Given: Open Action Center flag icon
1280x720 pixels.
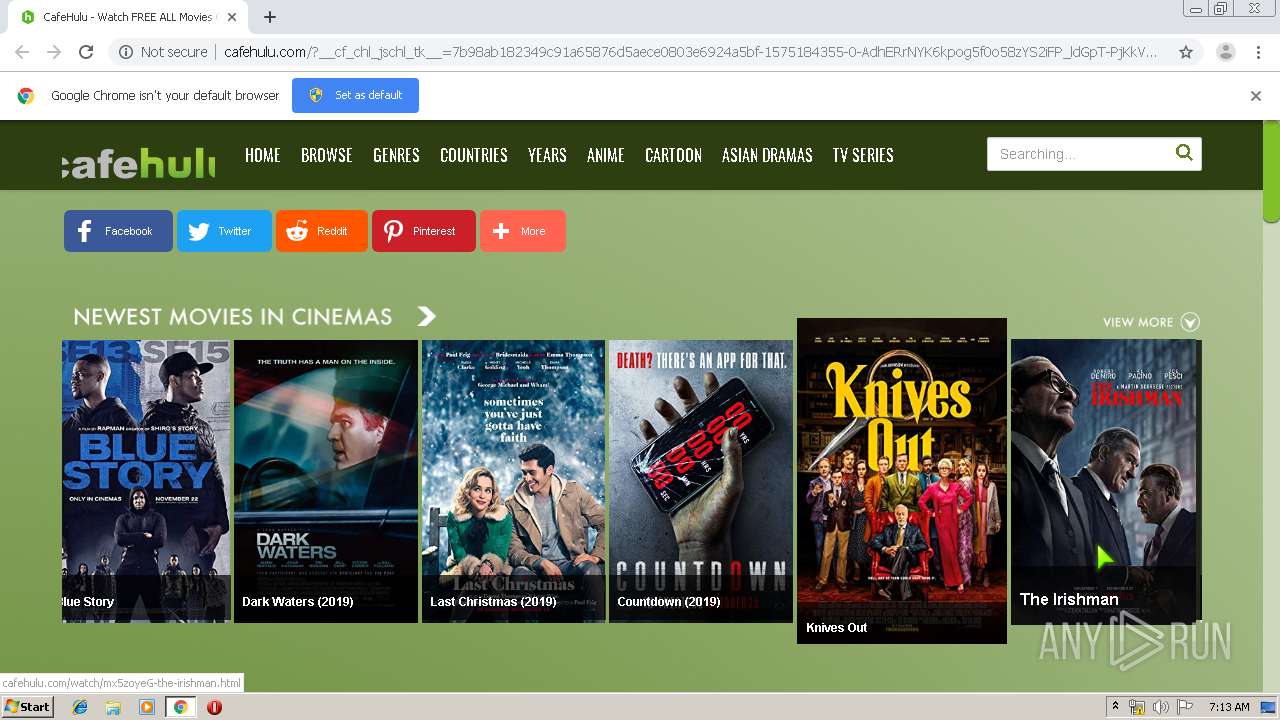Looking at the screenshot, I should 1185,707.
